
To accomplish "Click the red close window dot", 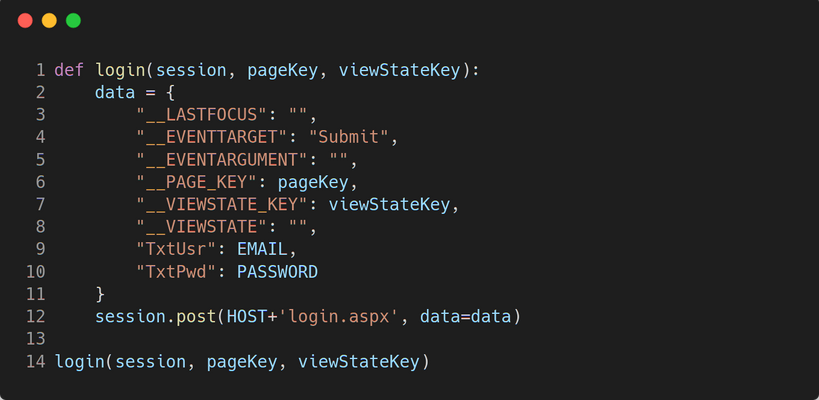I will [x=25, y=21].
